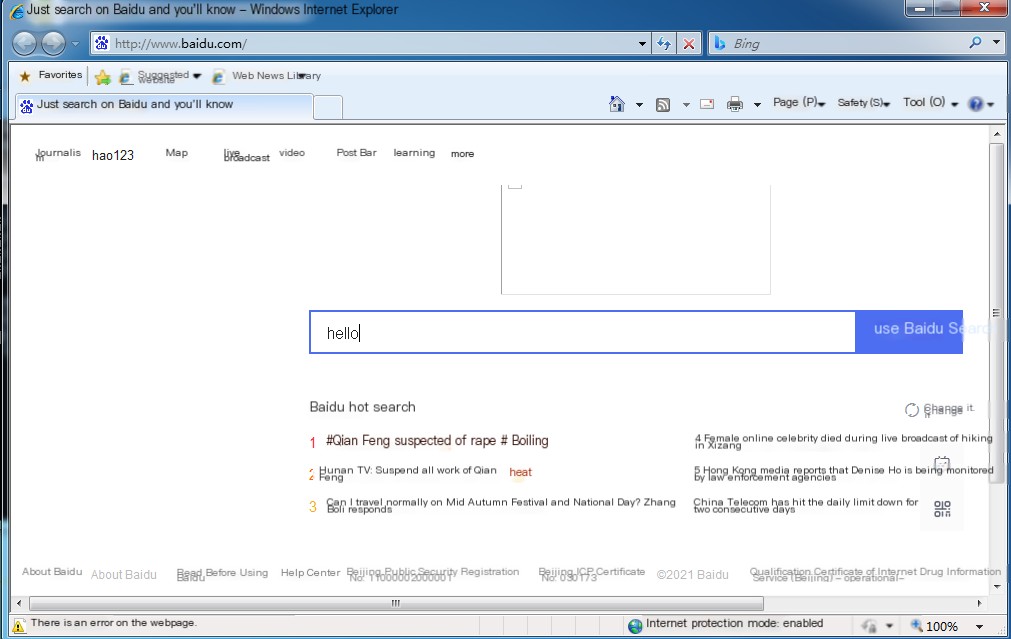Click the horizontal scrollbar thumb
This screenshot has height=639, width=1011.
[x=396, y=604]
